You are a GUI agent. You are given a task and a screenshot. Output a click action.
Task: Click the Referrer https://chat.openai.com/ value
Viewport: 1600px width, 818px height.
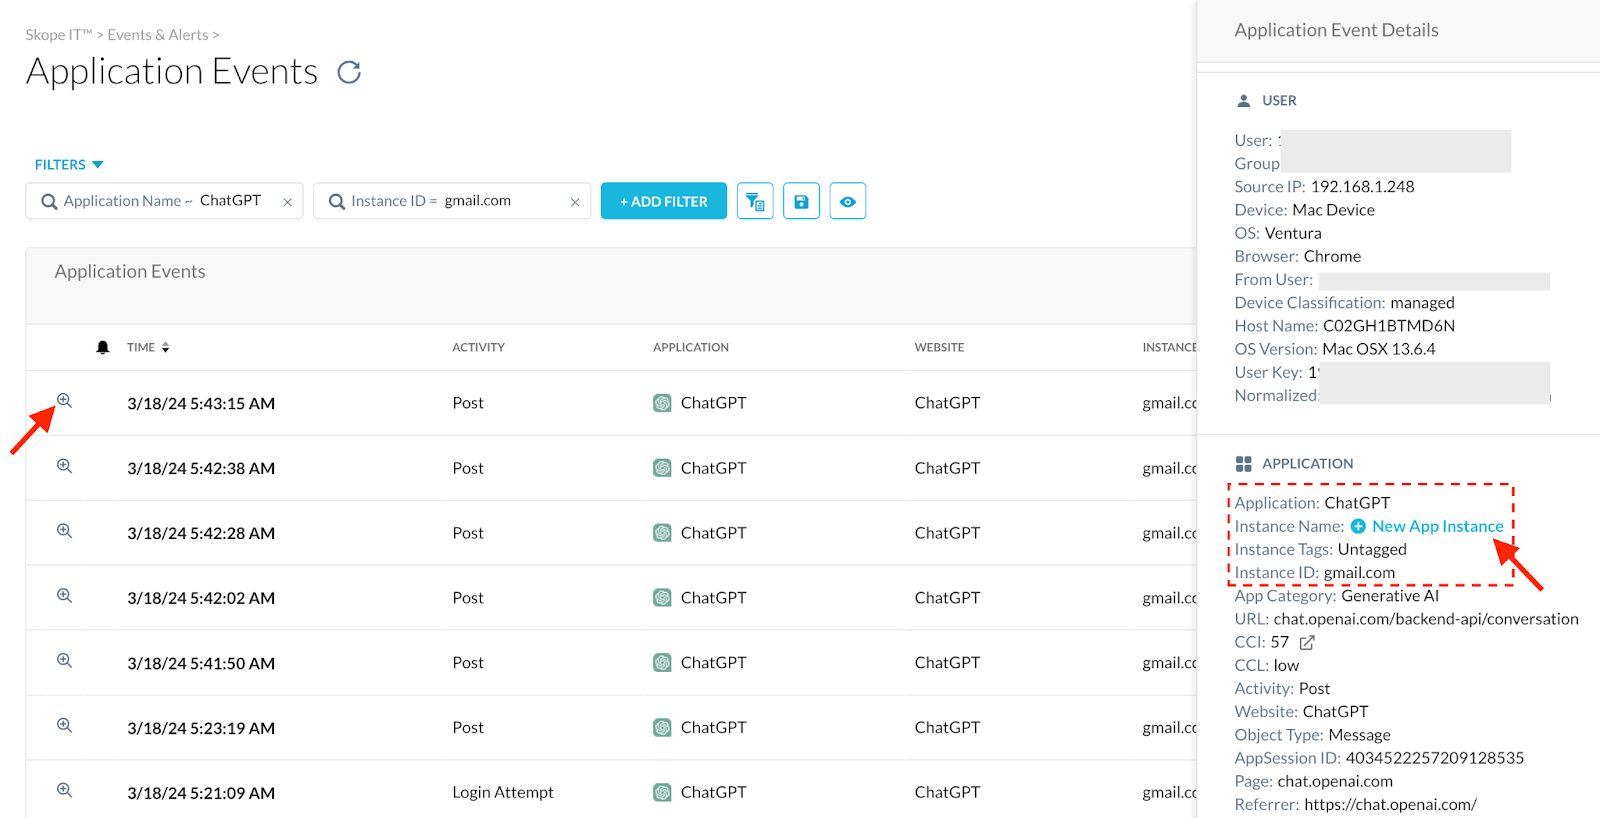pyautogui.click(x=1390, y=804)
